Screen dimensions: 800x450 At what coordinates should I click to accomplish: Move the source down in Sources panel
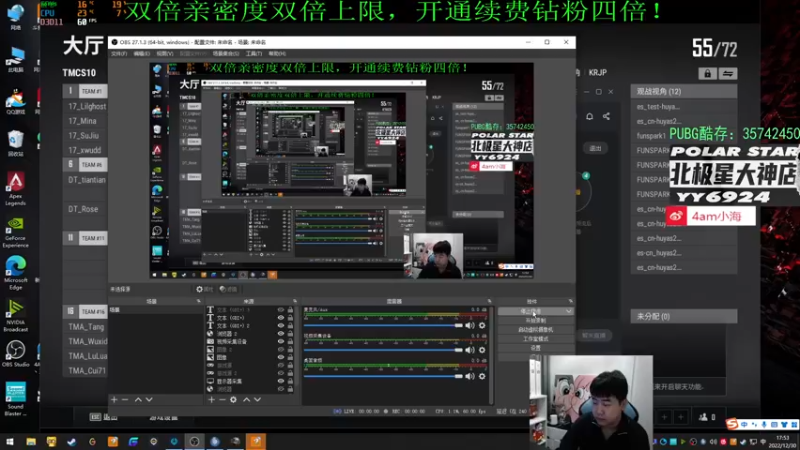point(258,399)
